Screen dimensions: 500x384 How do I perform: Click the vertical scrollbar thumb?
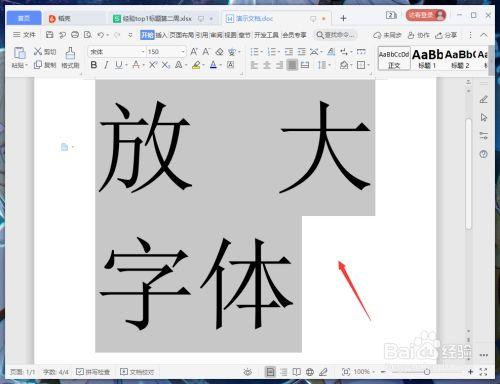pyautogui.click(x=469, y=173)
